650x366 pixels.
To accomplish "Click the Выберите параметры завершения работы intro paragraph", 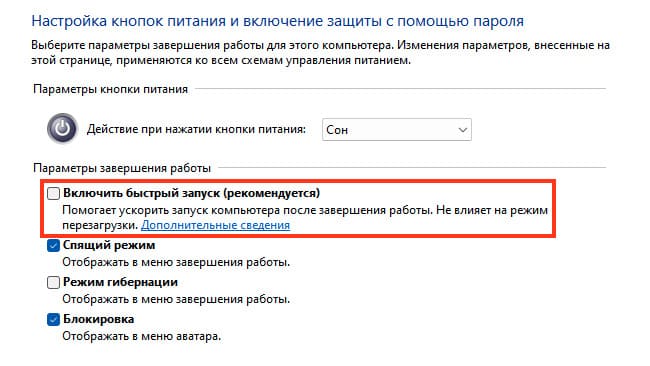I will coord(320,53).
